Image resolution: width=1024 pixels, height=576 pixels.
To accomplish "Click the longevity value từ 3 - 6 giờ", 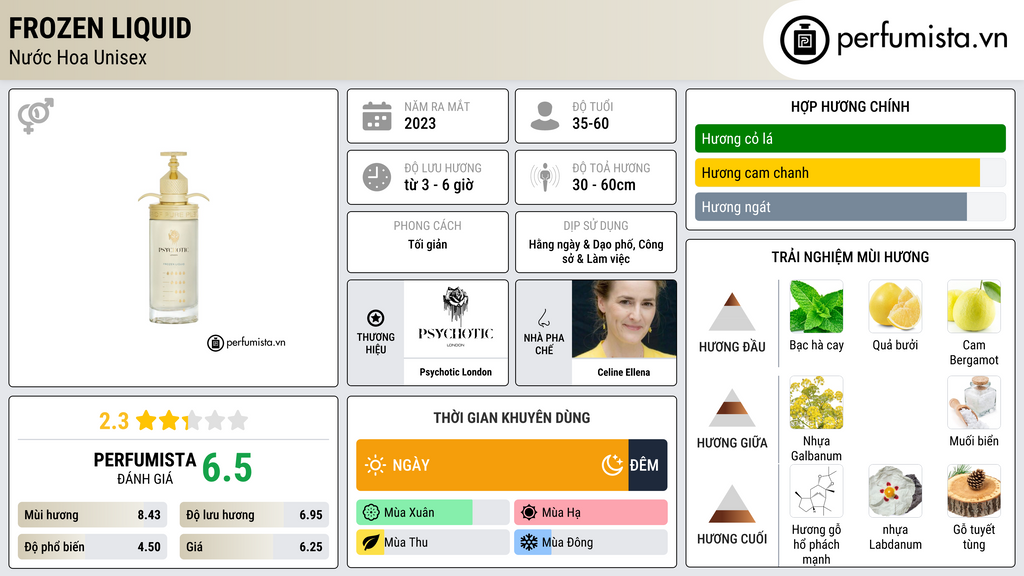I will click(439, 185).
